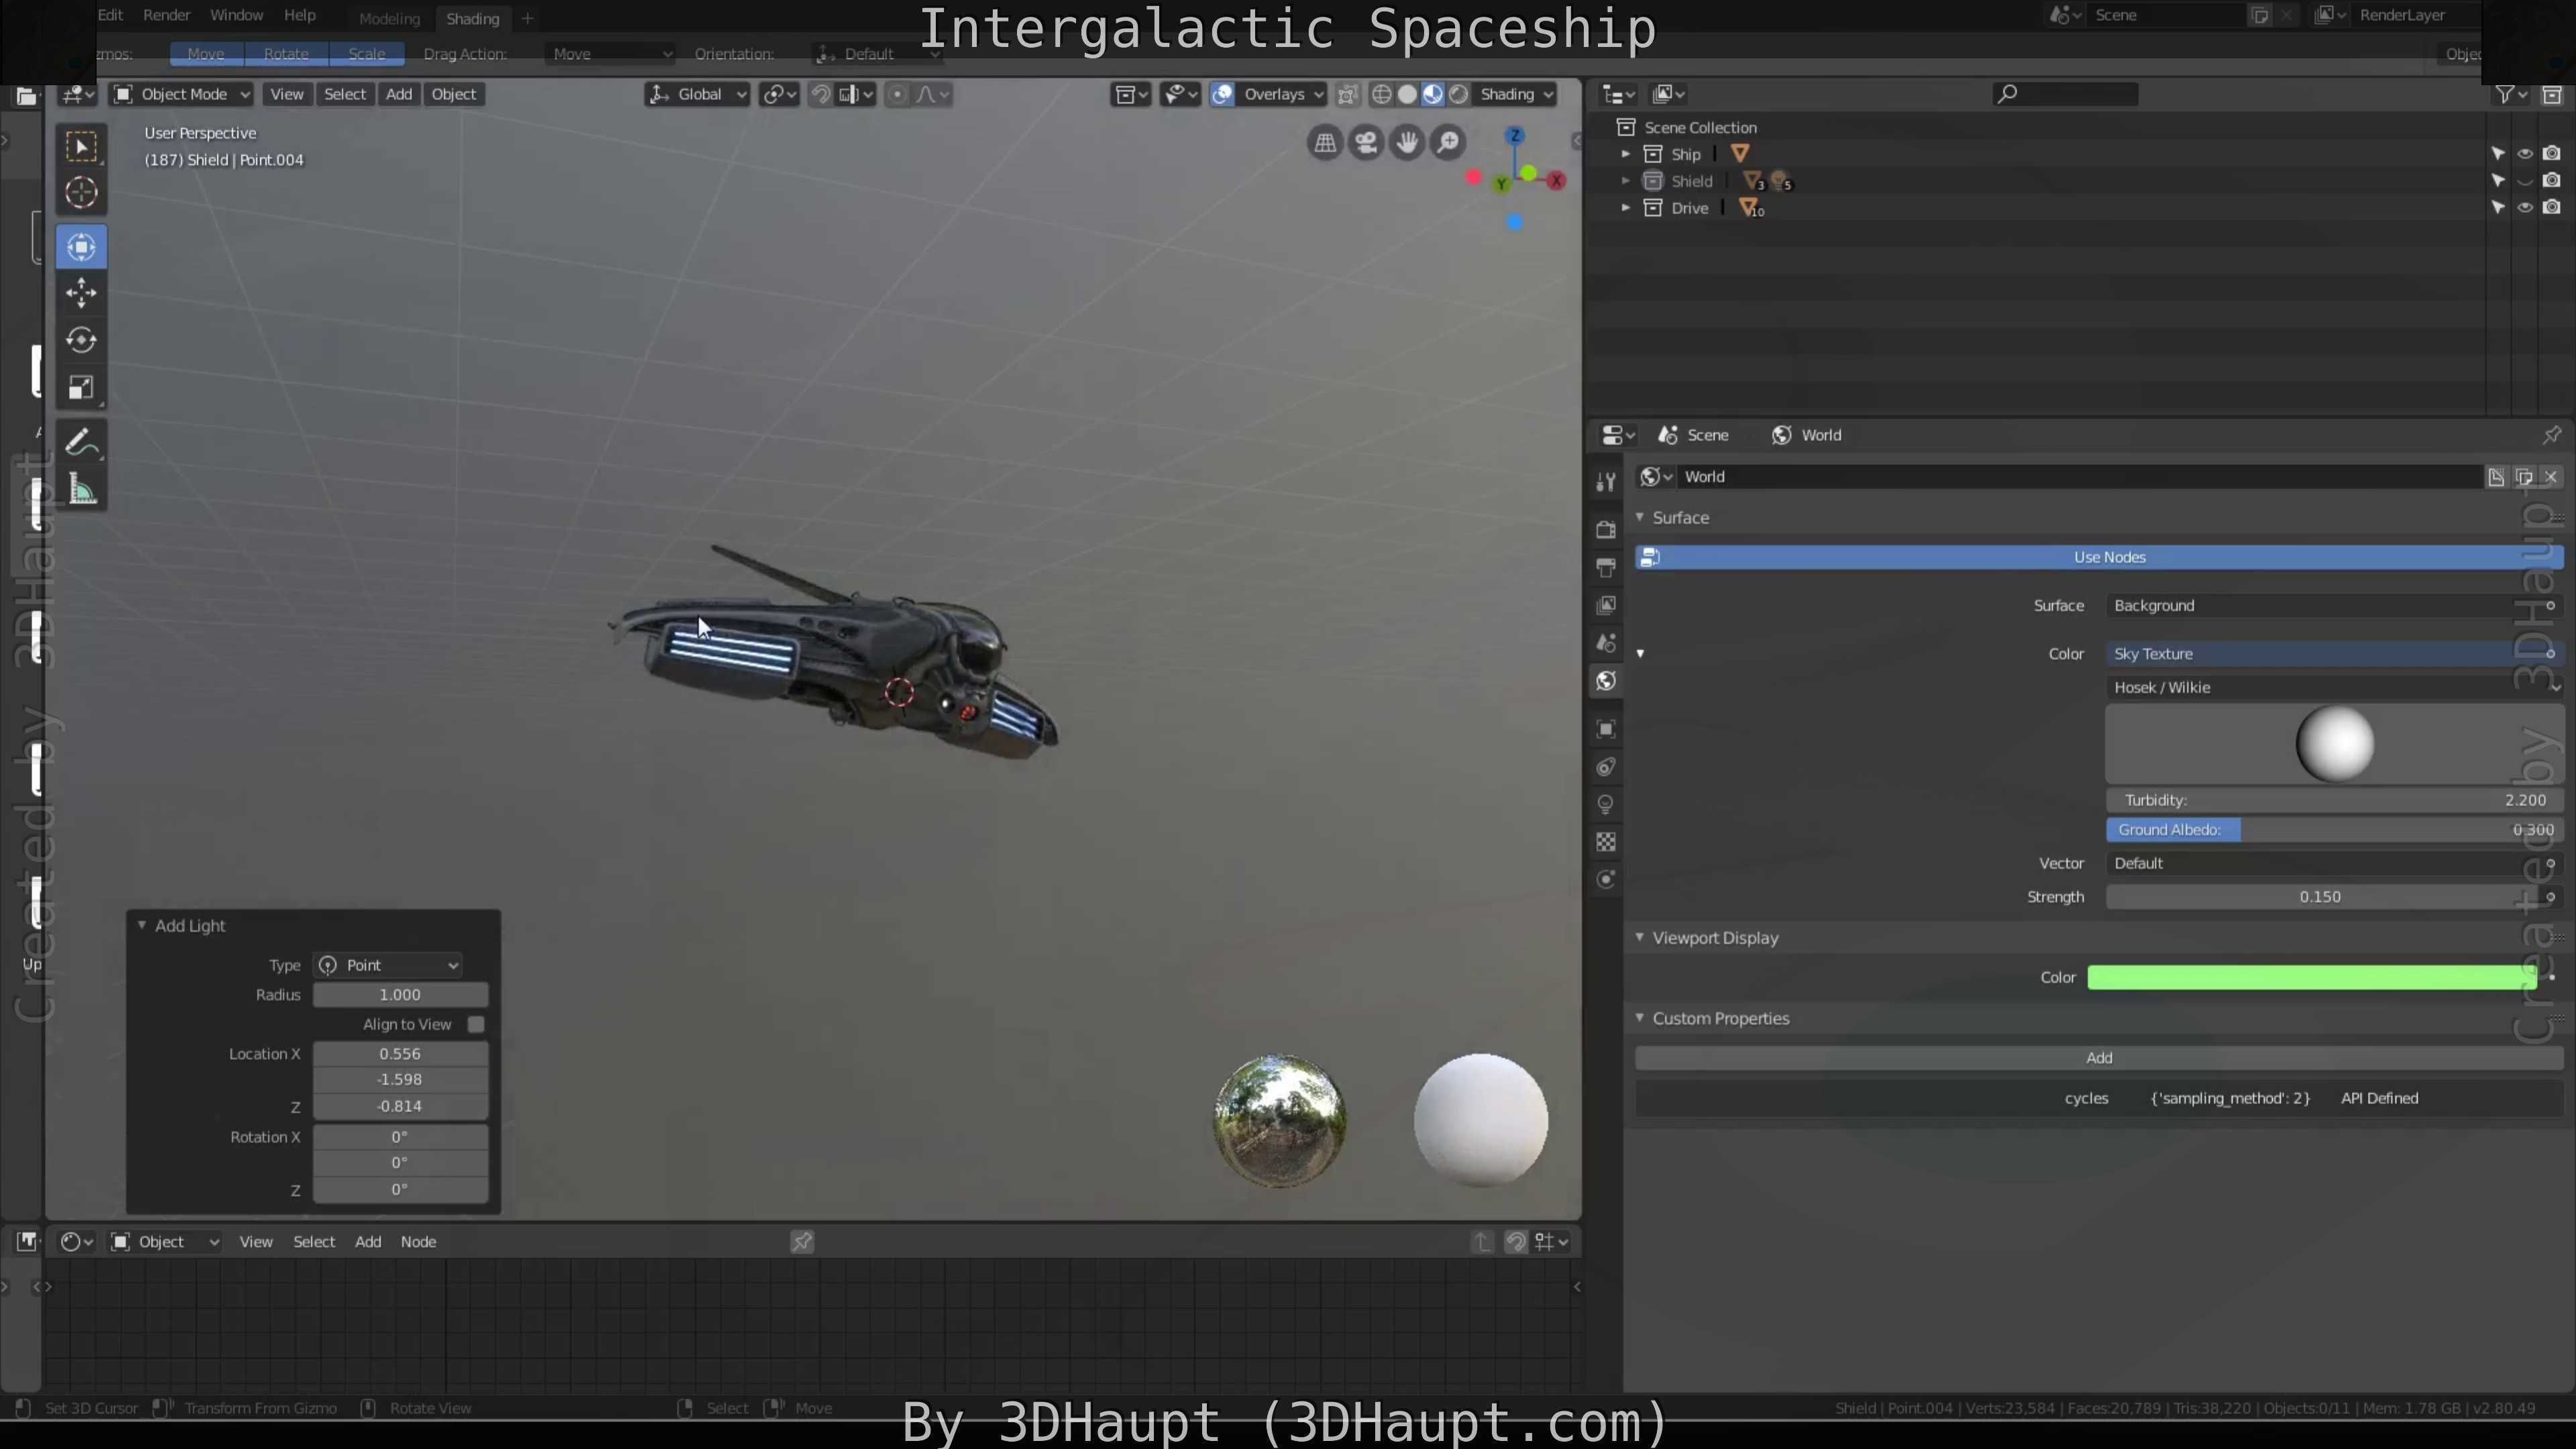Screen dimensions: 2576x1449
Task: Open the Render menu
Action: pyautogui.click(x=166, y=15)
